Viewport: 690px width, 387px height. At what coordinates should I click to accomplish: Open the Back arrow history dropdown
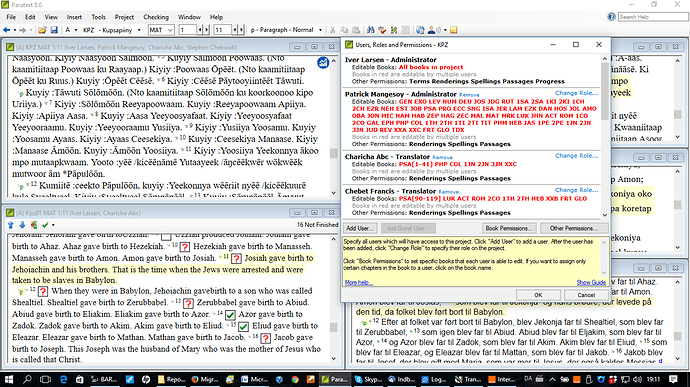15,30
